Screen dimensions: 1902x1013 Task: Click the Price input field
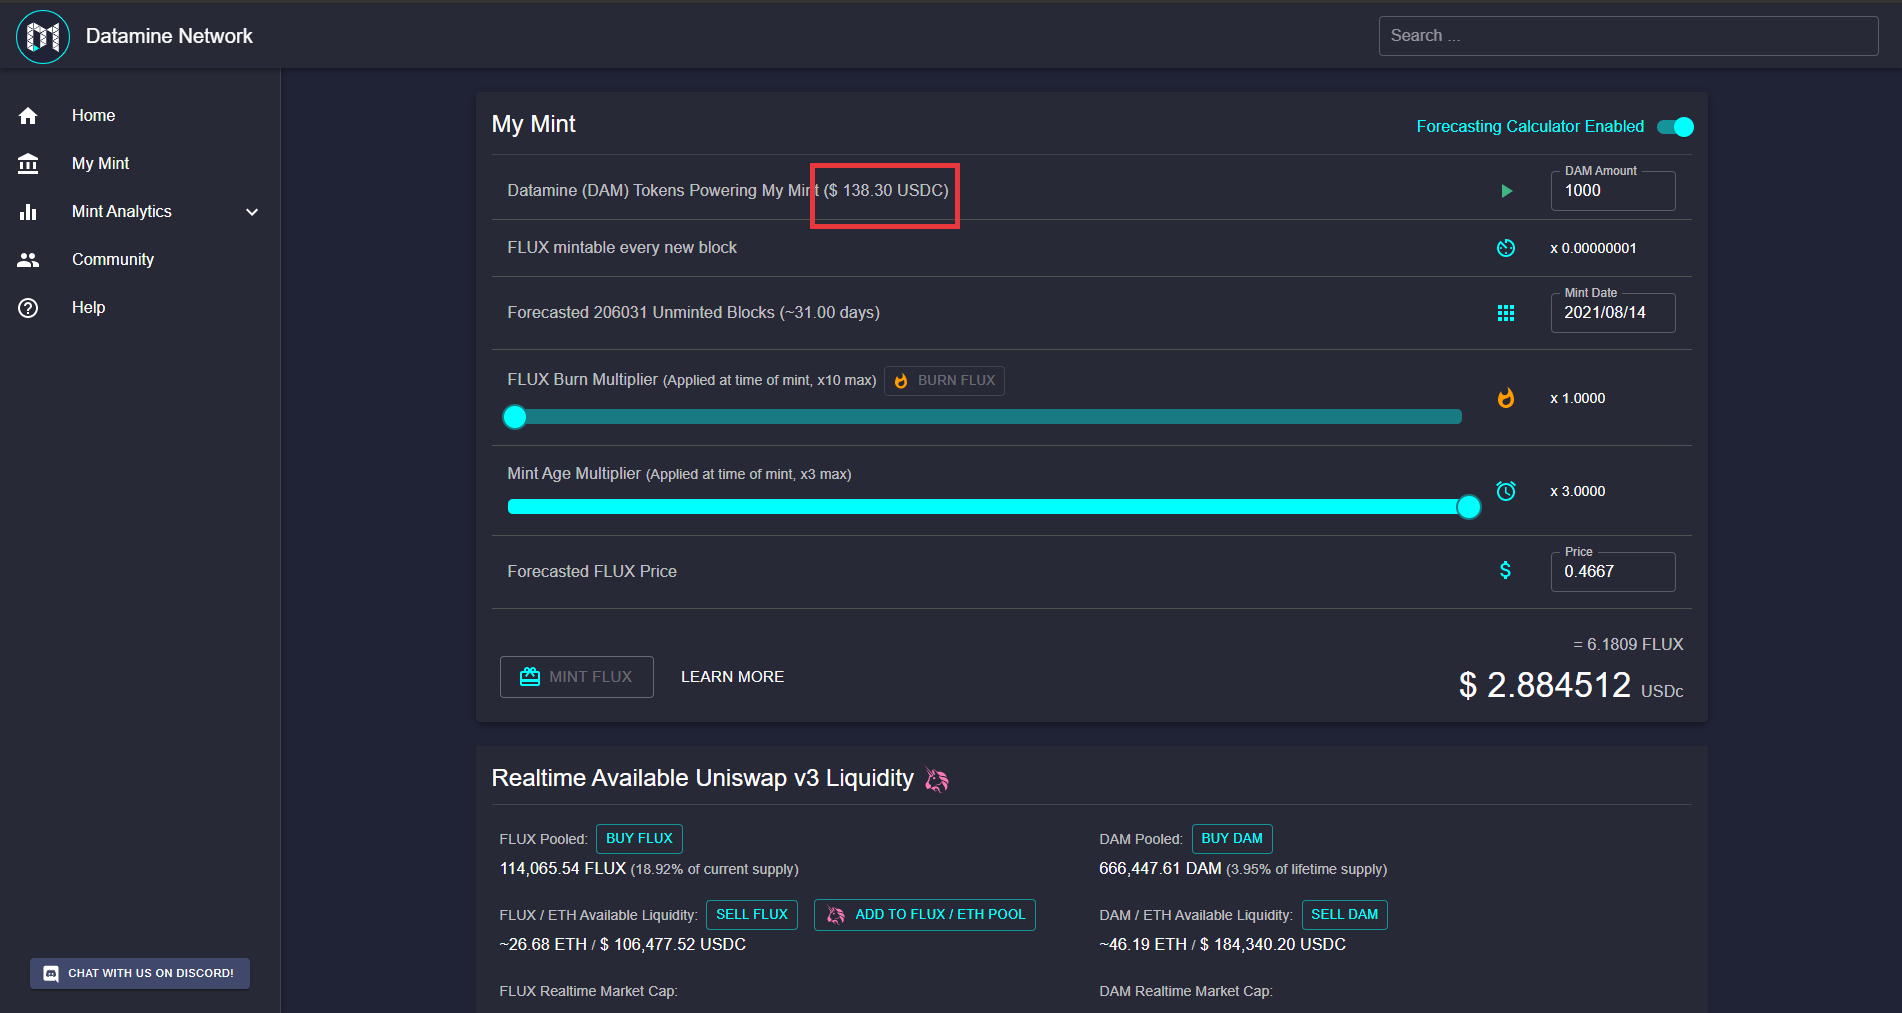tap(1613, 572)
